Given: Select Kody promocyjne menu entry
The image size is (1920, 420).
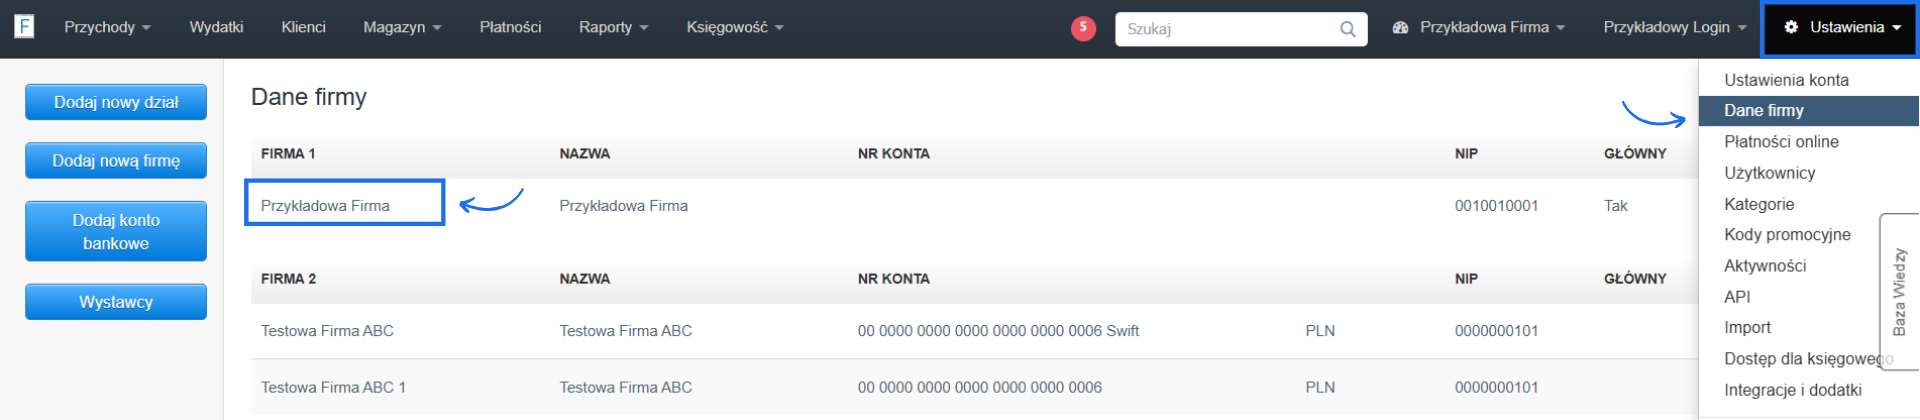Looking at the screenshot, I should (1787, 235).
